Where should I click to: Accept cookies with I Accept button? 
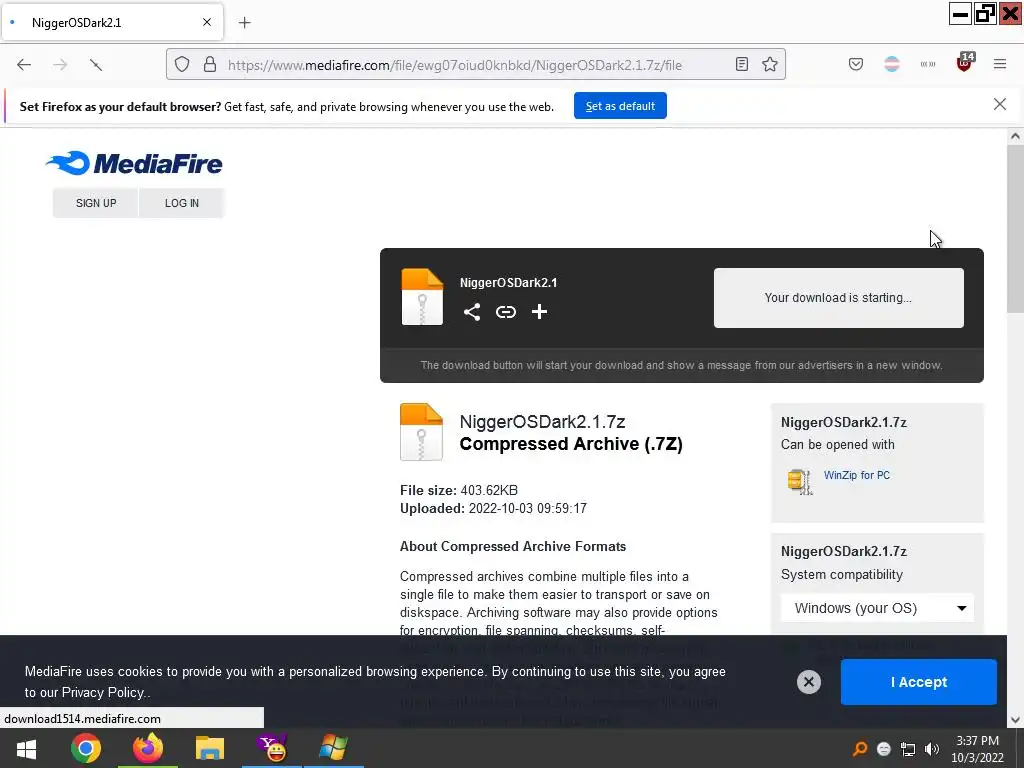(919, 682)
